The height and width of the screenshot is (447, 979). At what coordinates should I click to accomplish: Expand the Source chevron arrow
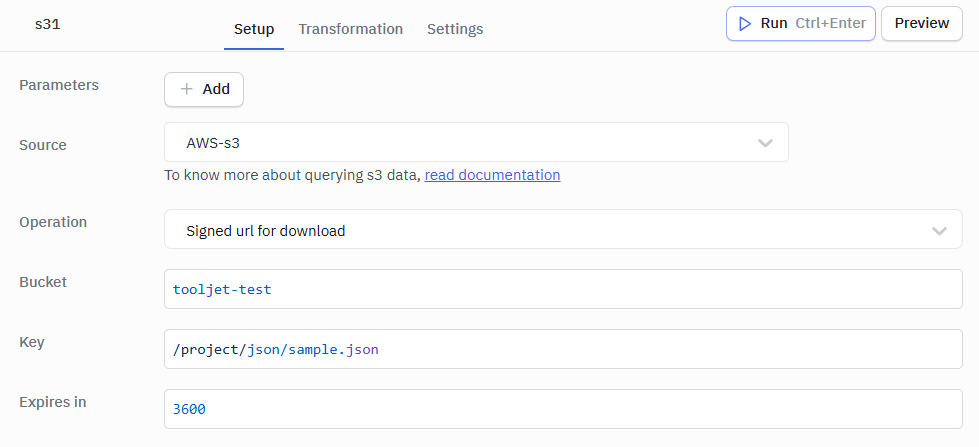[x=765, y=143]
